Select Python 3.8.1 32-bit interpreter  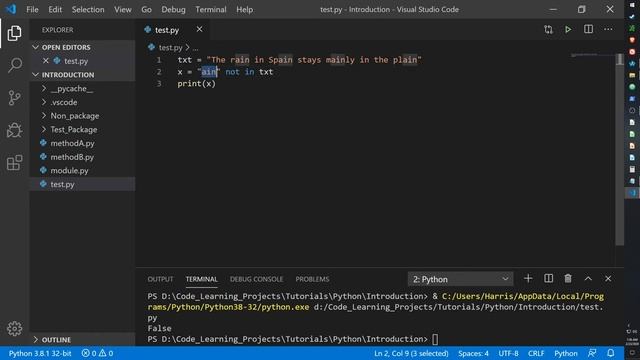tap(40, 353)
